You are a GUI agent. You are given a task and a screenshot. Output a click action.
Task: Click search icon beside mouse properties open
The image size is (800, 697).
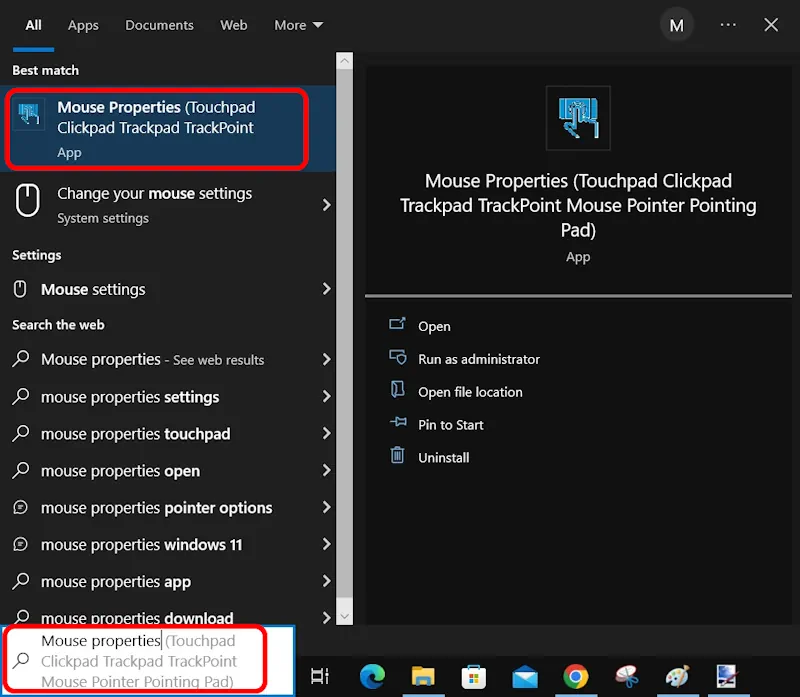[x=20, y=470]
